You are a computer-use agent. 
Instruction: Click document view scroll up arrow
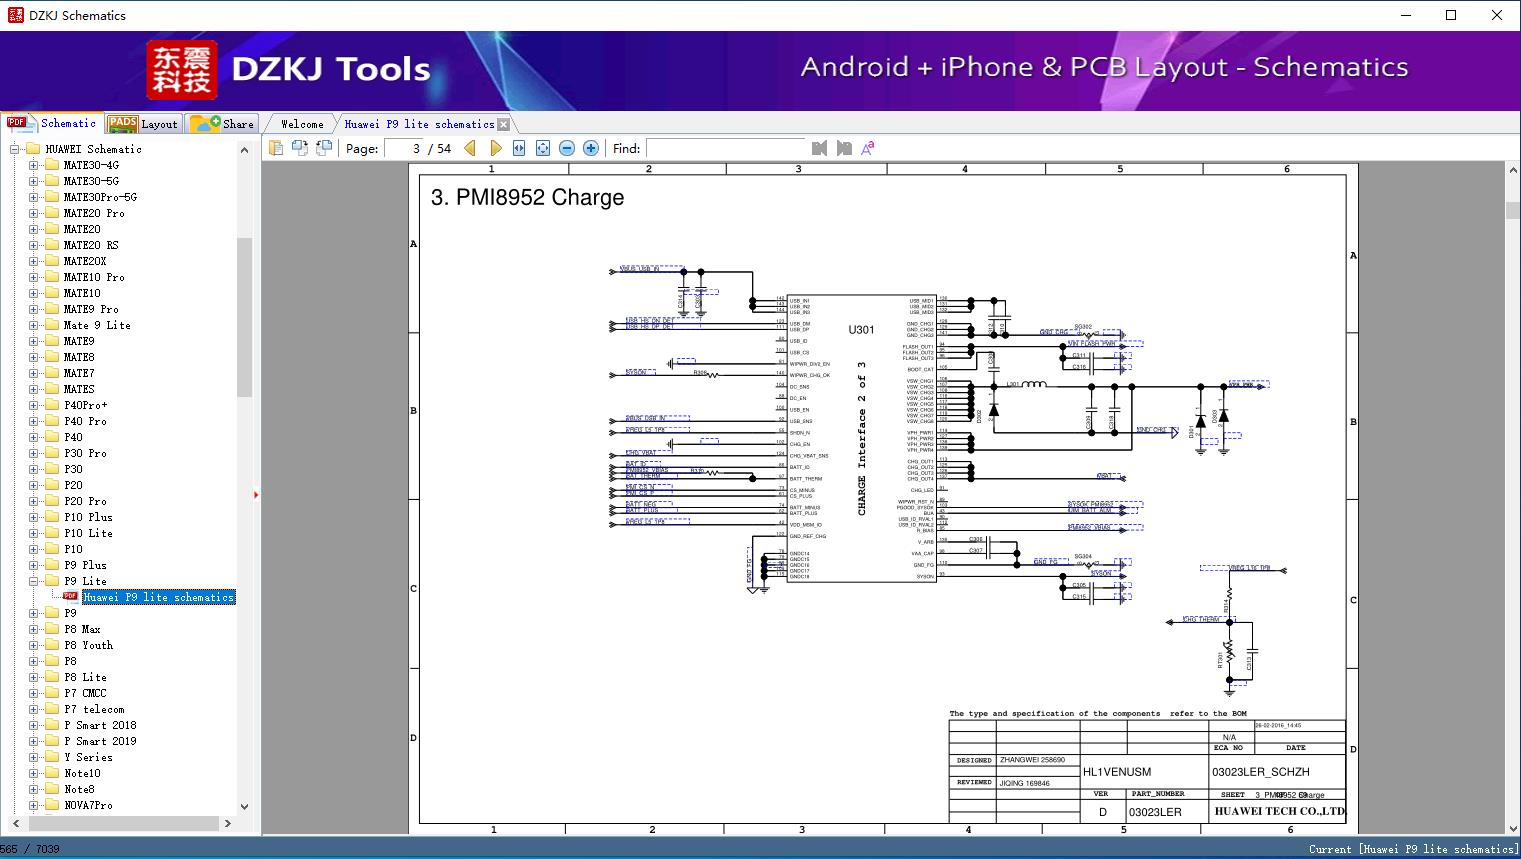(1513, 172)
